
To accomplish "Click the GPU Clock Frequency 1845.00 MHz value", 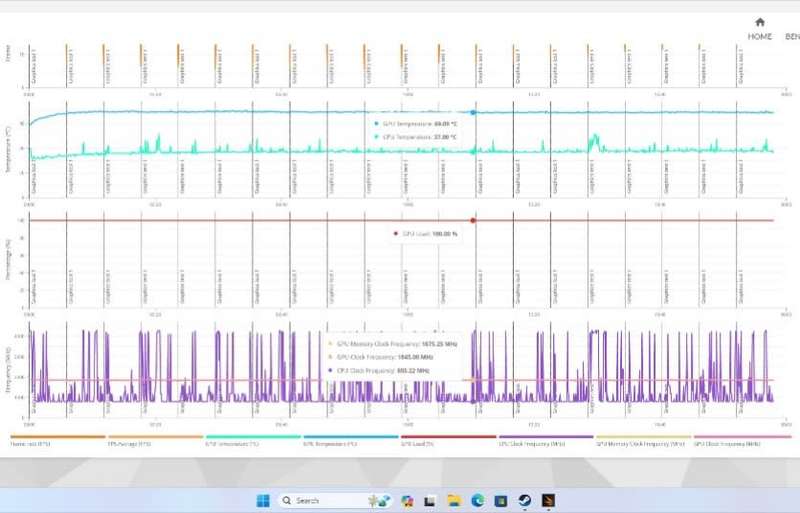I will point(415,357).
